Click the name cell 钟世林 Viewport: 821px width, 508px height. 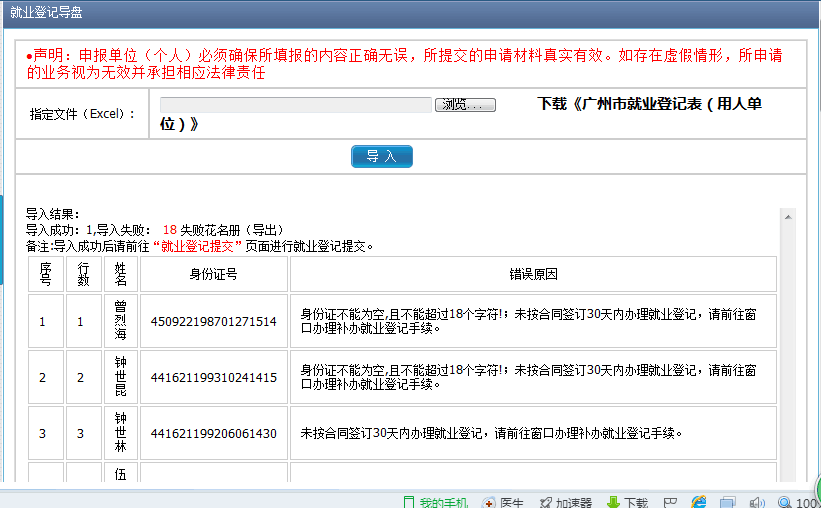point(121,433)
